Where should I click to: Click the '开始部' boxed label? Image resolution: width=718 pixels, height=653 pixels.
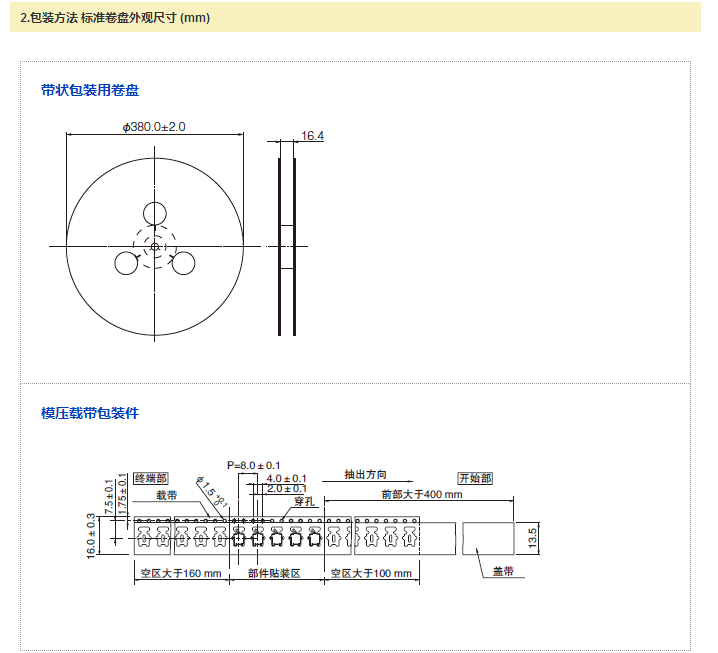pyautogui.click(x=475, y=478)
